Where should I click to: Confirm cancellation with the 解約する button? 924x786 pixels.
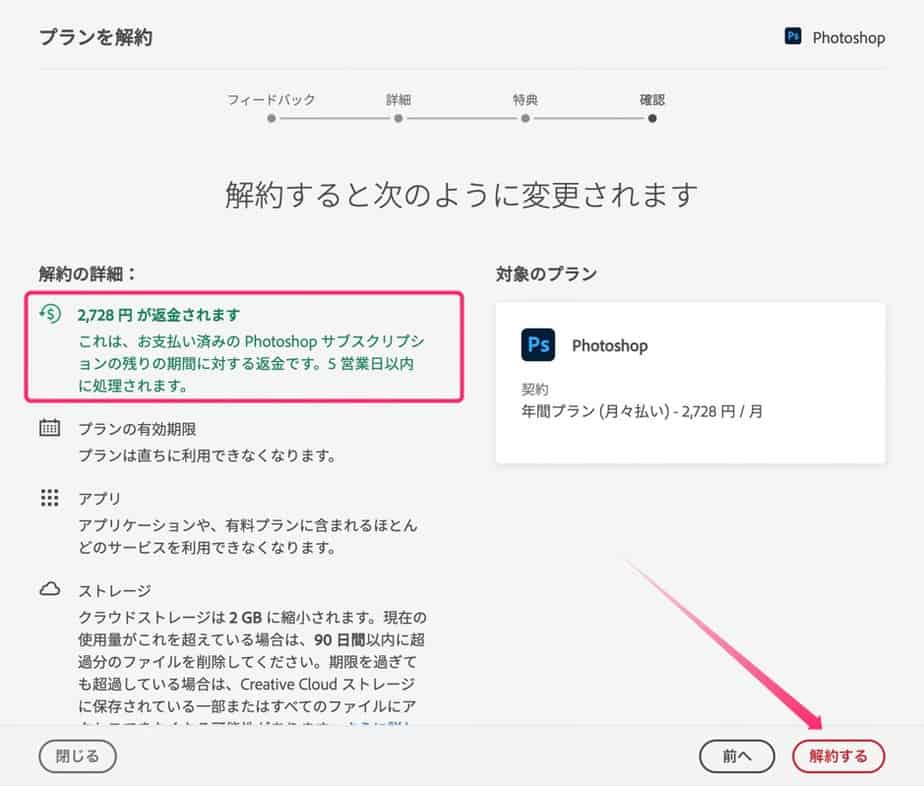point(838,756)
